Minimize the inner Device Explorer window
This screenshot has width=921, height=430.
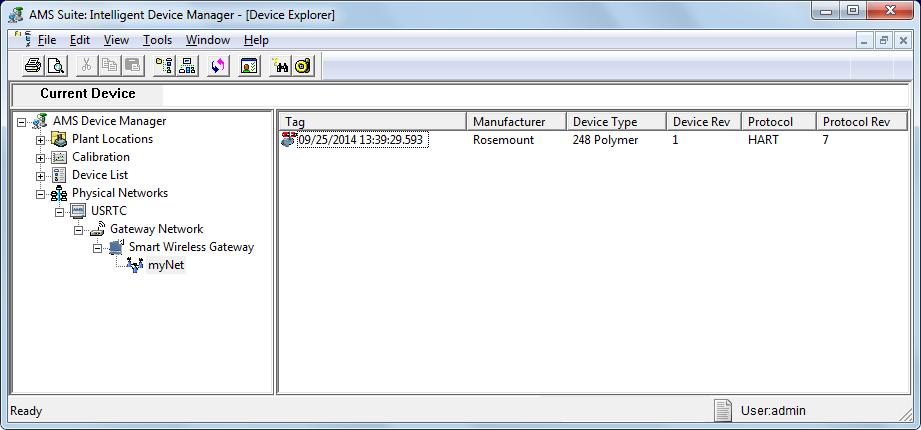pyautogui.click(x=865, y=41)
